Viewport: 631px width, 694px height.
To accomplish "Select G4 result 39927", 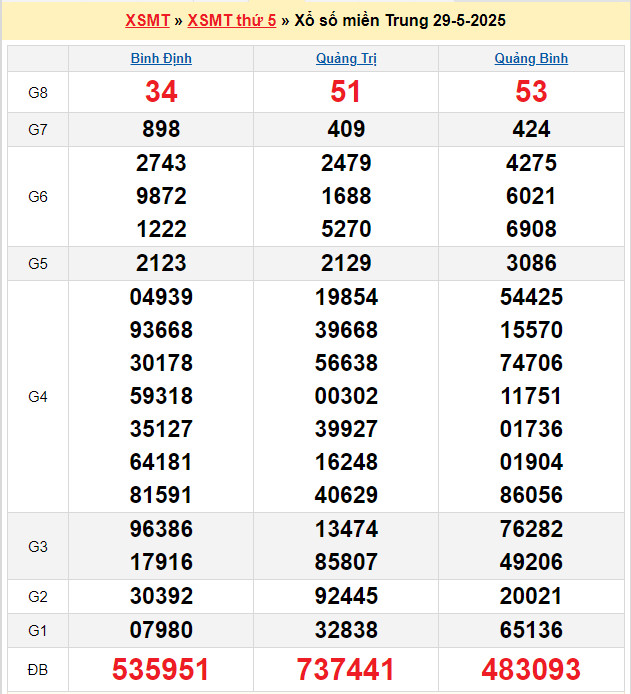I will pyautogui.click(x=346, y=429).
